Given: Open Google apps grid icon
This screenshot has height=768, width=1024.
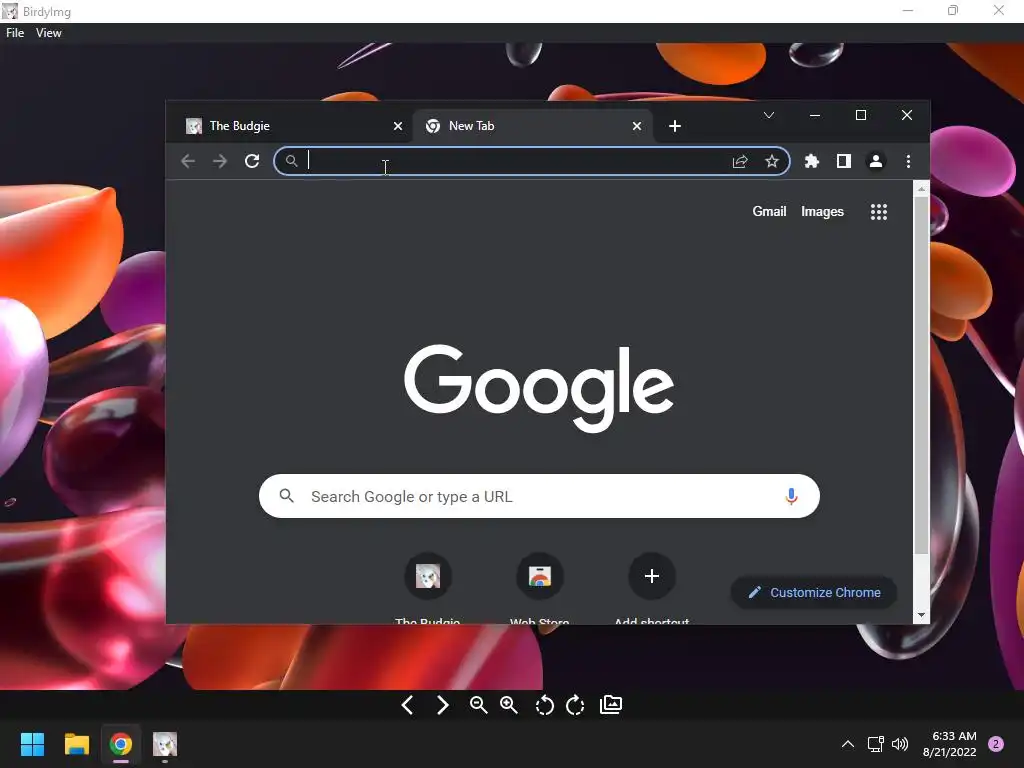Looking at the screenshot, I should click(879, 212).
